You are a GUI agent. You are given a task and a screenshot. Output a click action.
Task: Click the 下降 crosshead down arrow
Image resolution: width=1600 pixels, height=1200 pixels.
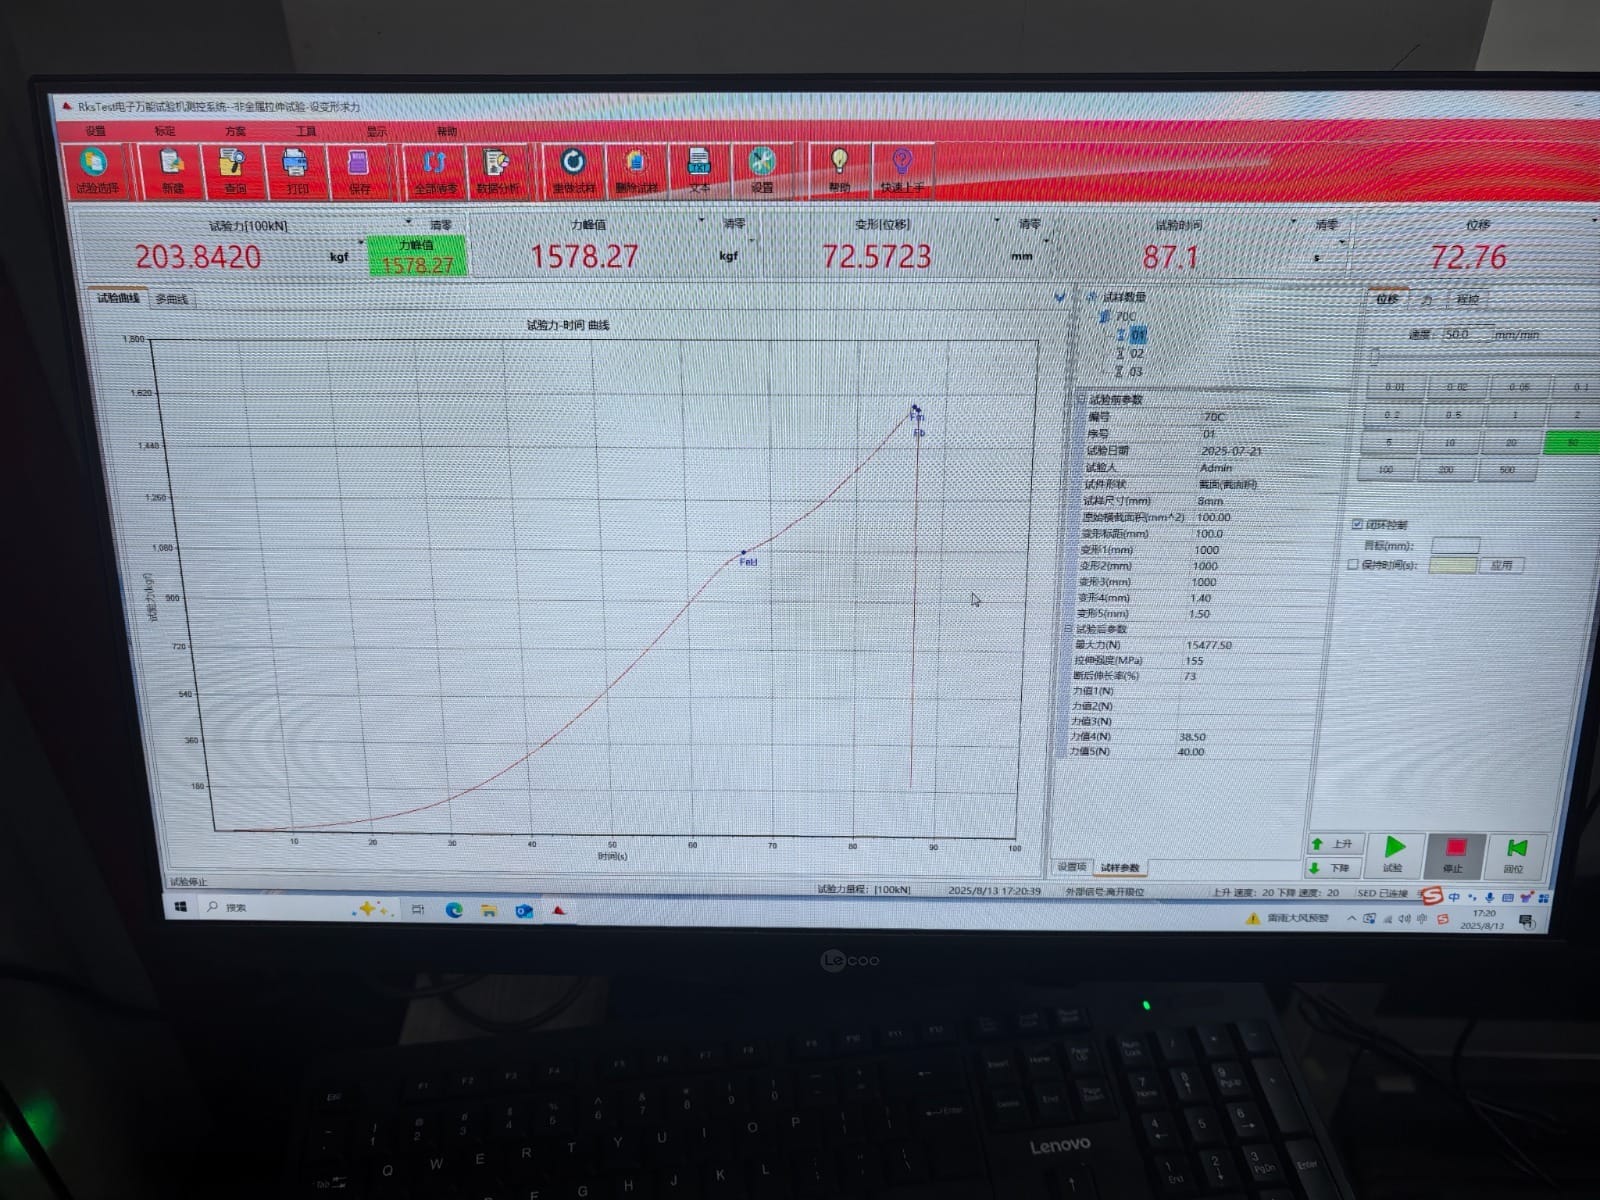pos(1332,867)
